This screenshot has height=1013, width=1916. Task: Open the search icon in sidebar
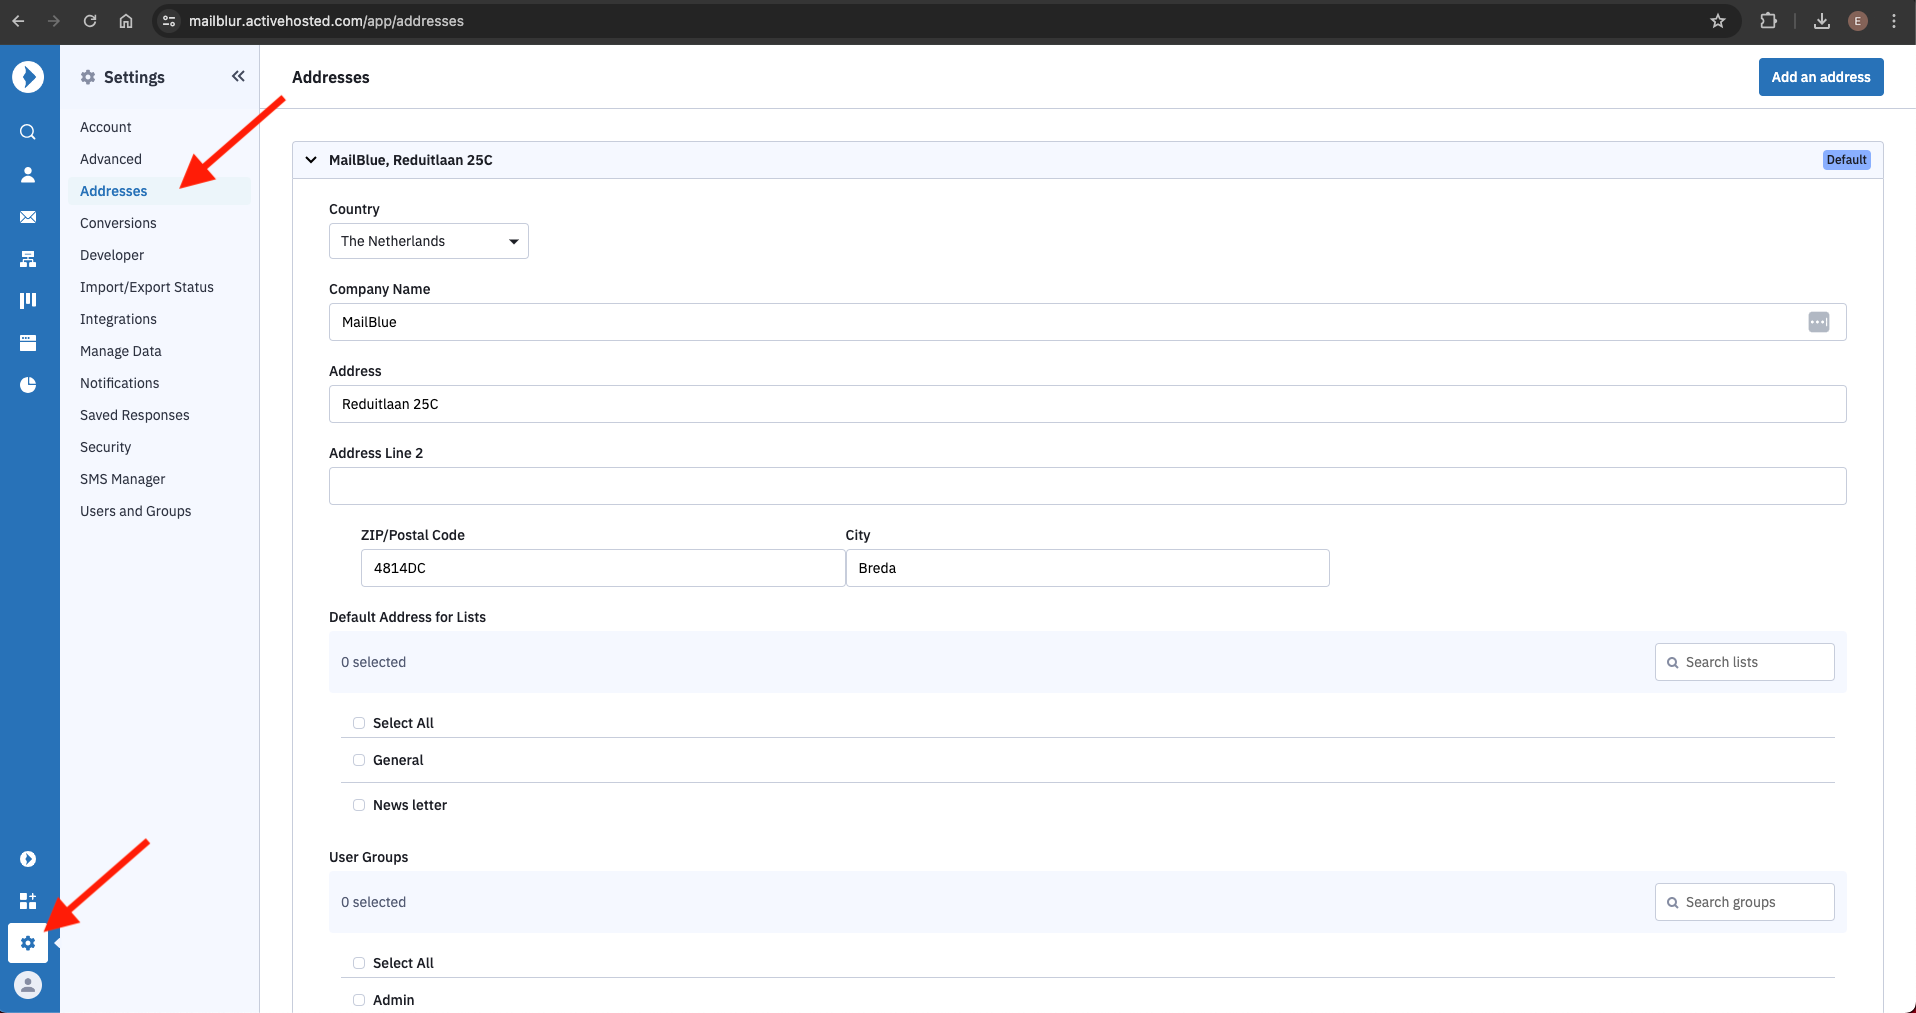coord(28,132)
